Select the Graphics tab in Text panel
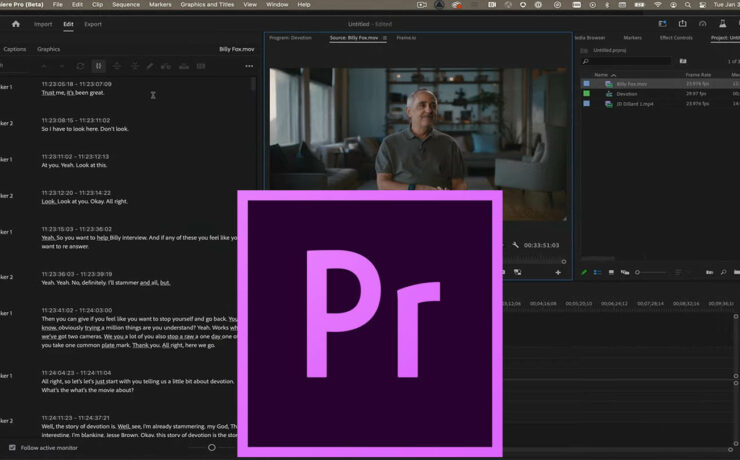740x460 pixels. [x=49, y=49]
